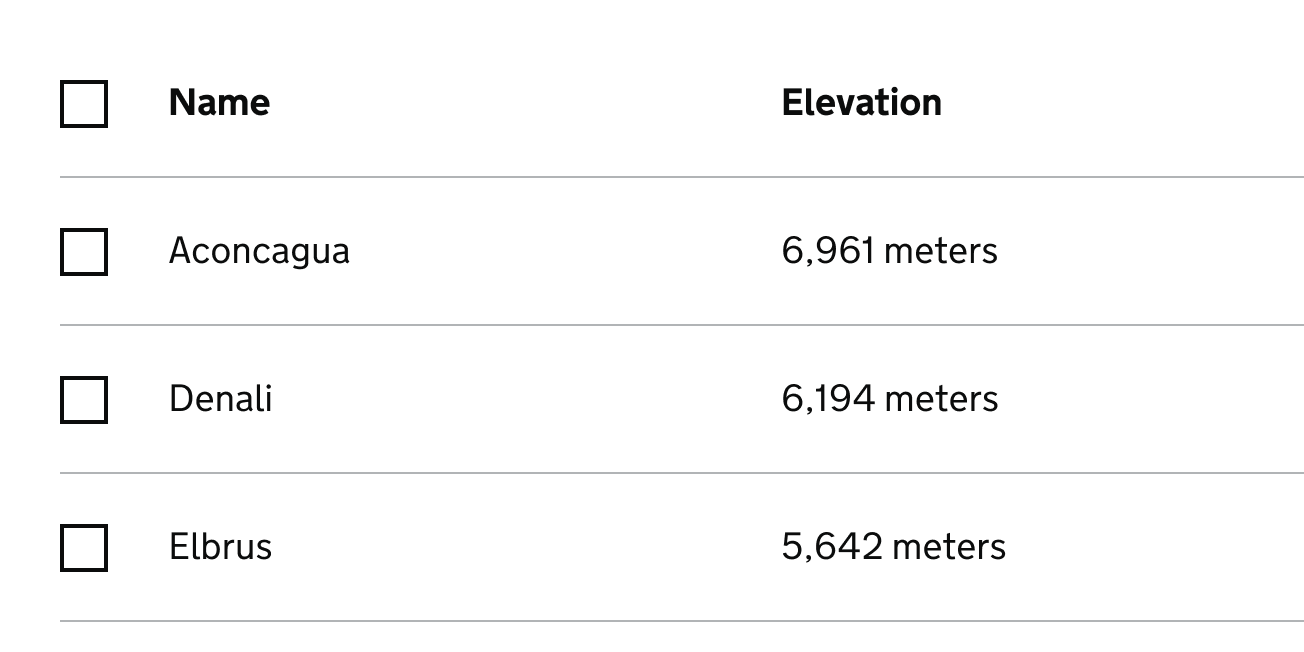Toggle the Elbrus row checkbox

pyautogui.click(x=84, y=547)
